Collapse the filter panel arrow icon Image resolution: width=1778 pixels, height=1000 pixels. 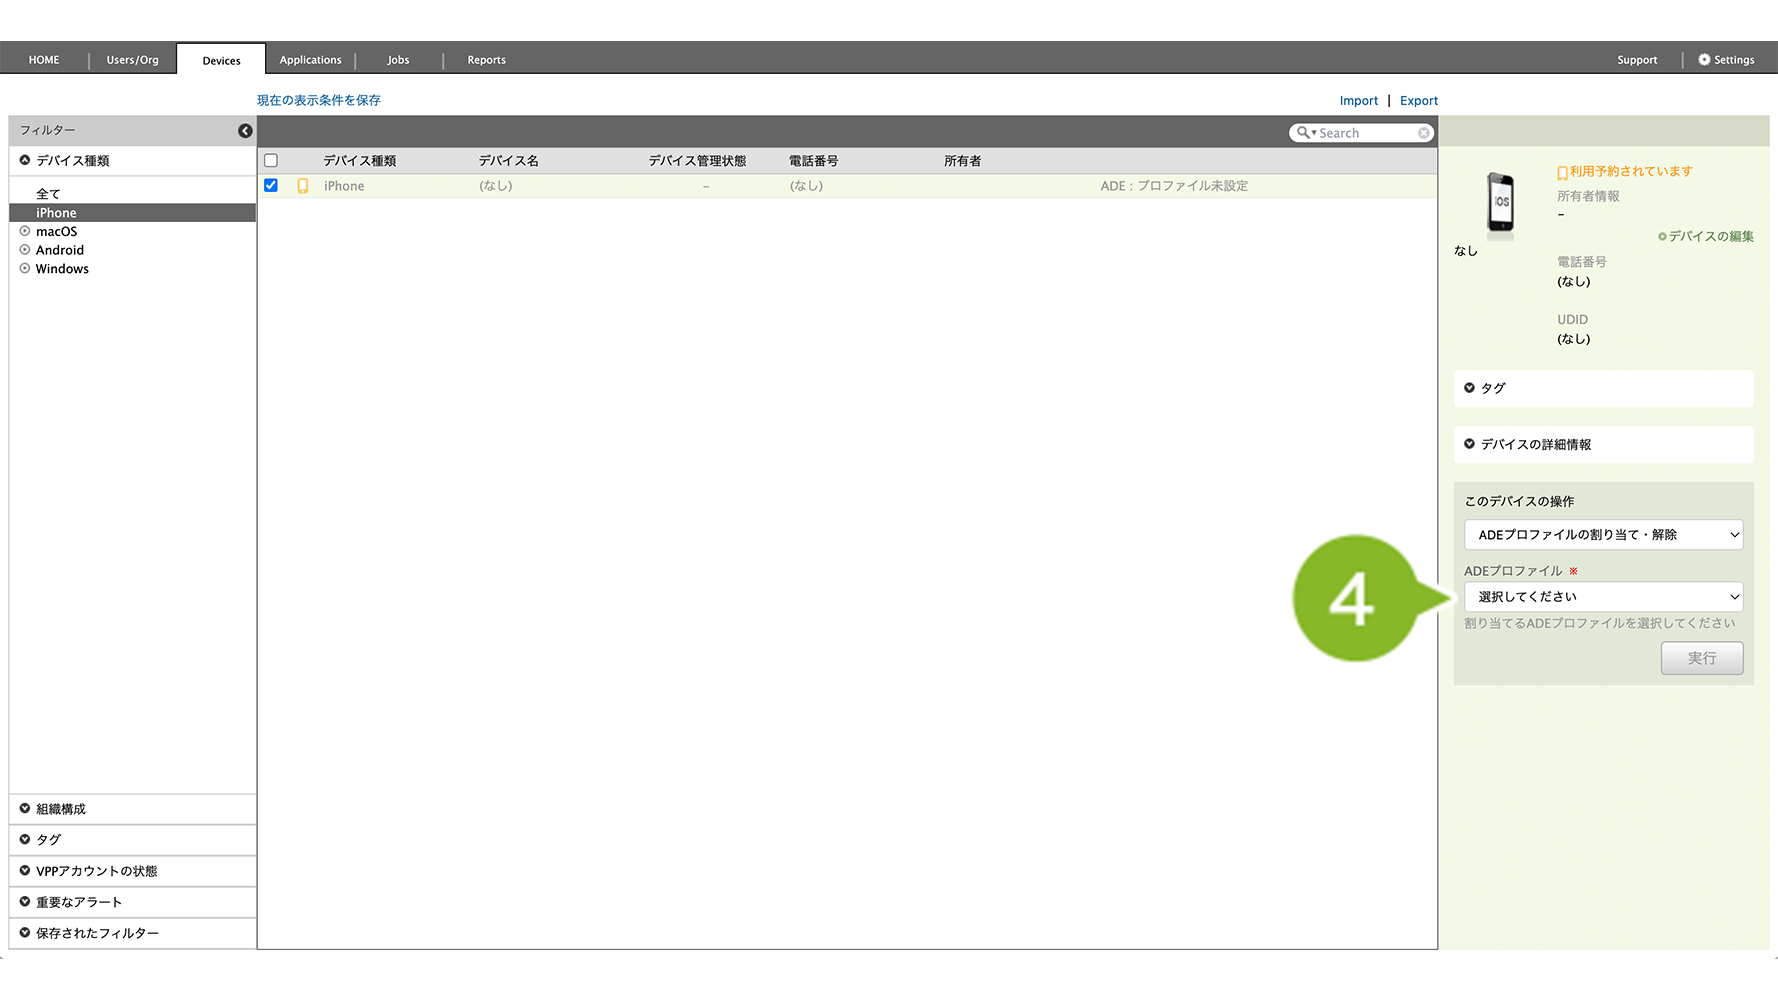point(245,131)
